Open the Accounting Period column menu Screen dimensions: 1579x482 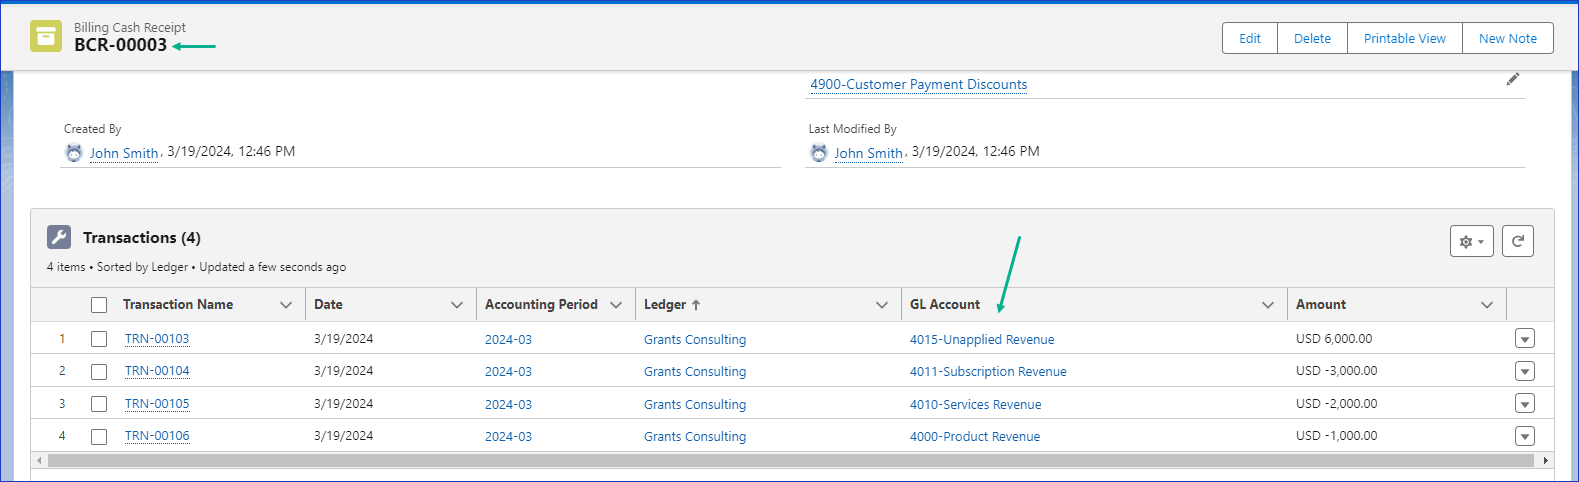click(616, 305)
